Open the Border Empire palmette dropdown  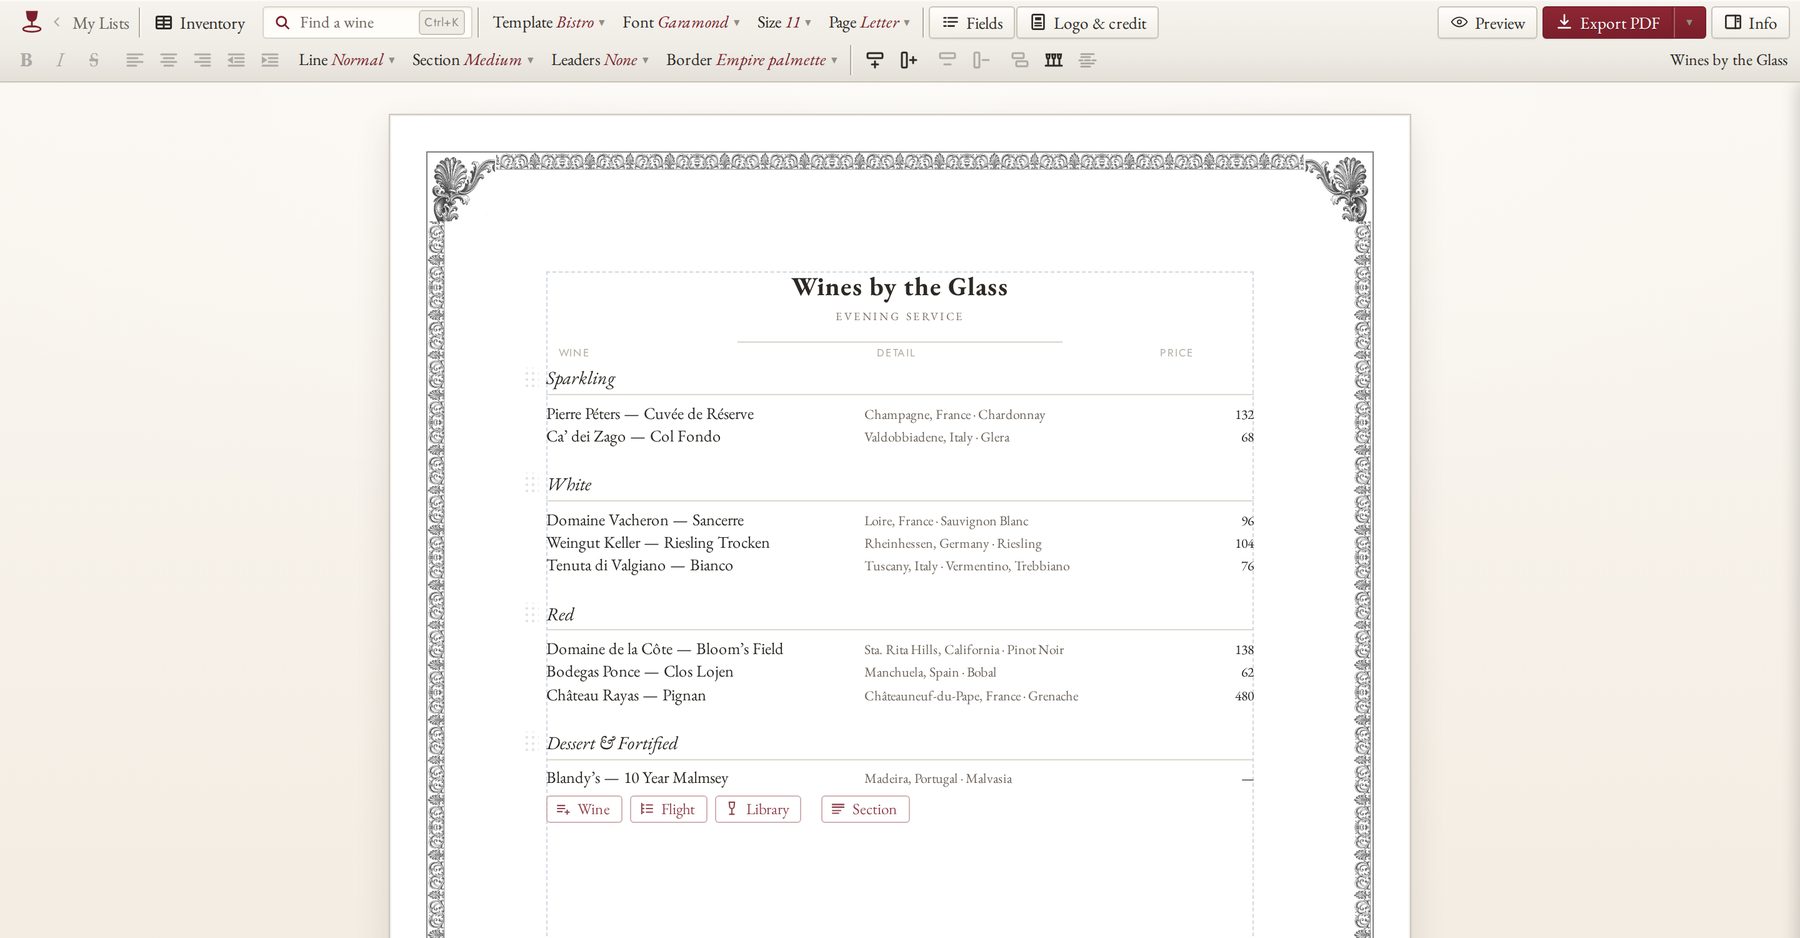[752, 60]
